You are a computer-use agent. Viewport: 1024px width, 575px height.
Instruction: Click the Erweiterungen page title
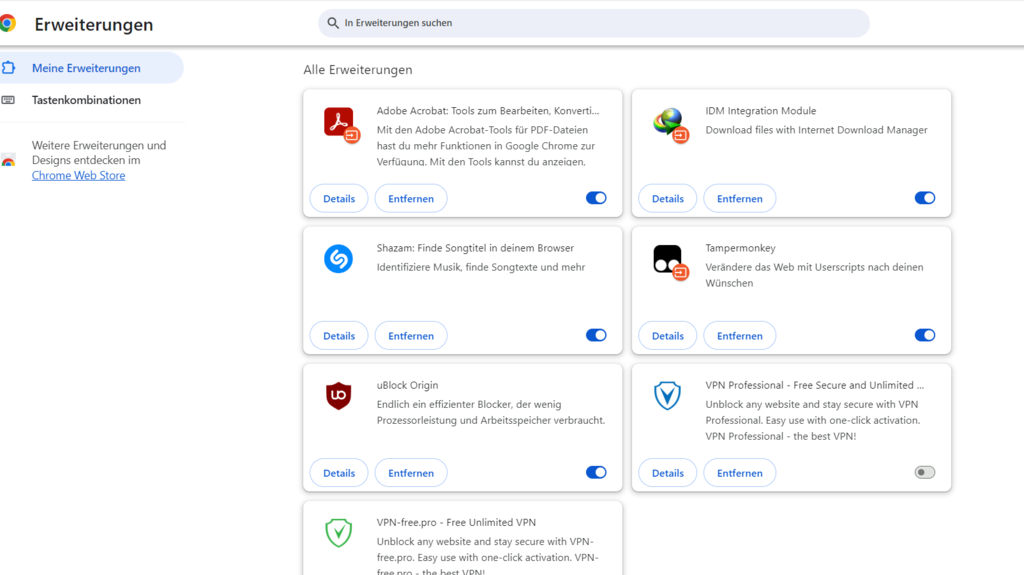point(94,25)
